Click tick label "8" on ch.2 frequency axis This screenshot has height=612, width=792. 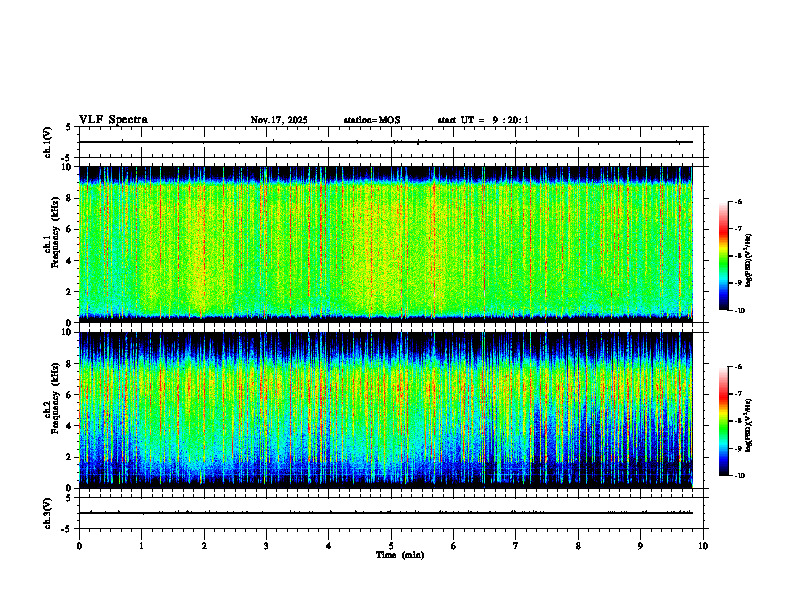pos(69,364)
